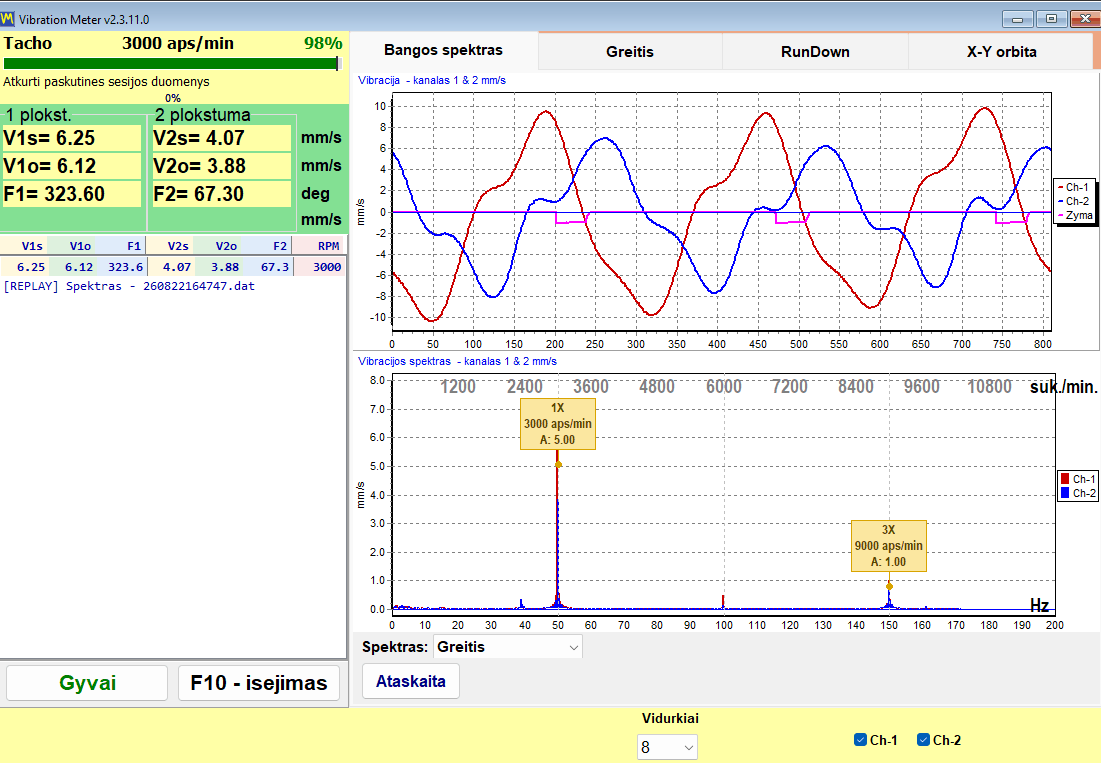Viewport: 1101px width, 763px height.
Task: Click the V1s table column header
Action: (25, 246)
